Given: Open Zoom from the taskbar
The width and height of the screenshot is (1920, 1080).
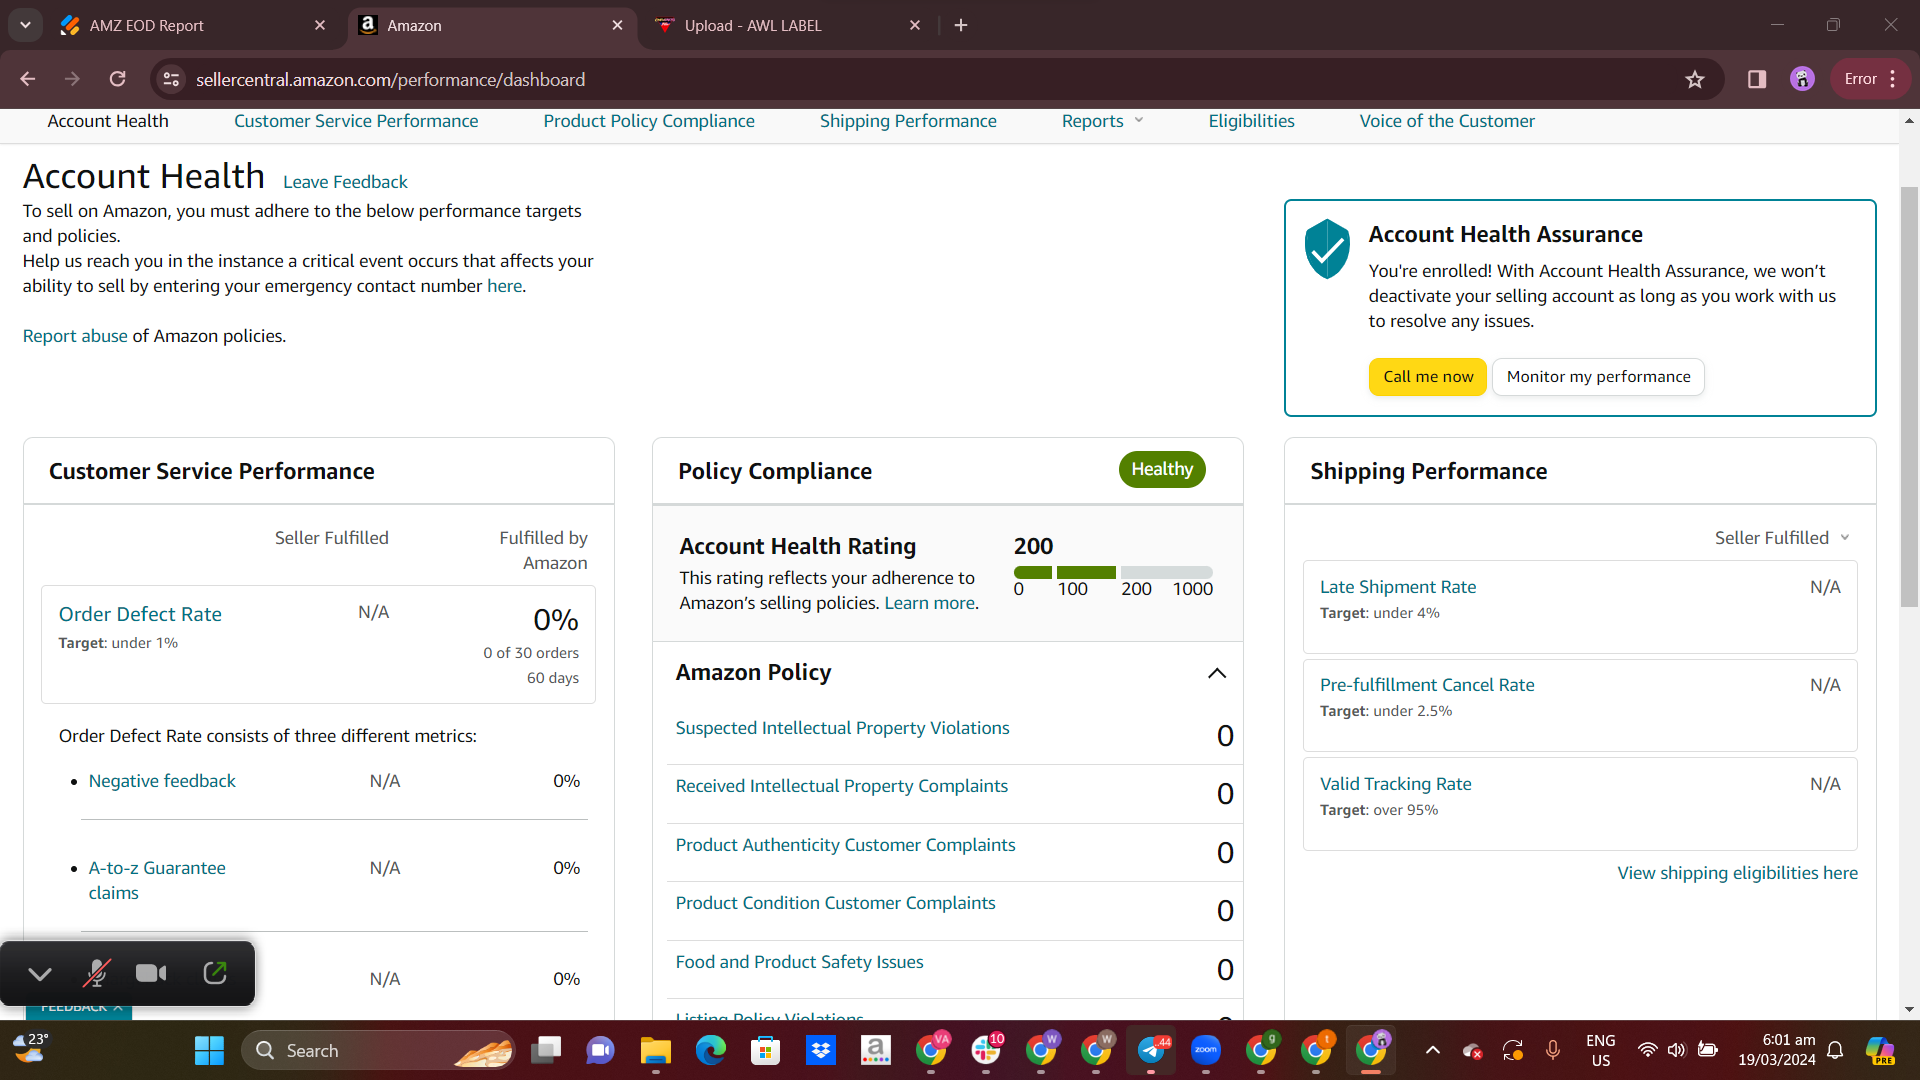Looking at the screenshot, I should point(1206,1050).
